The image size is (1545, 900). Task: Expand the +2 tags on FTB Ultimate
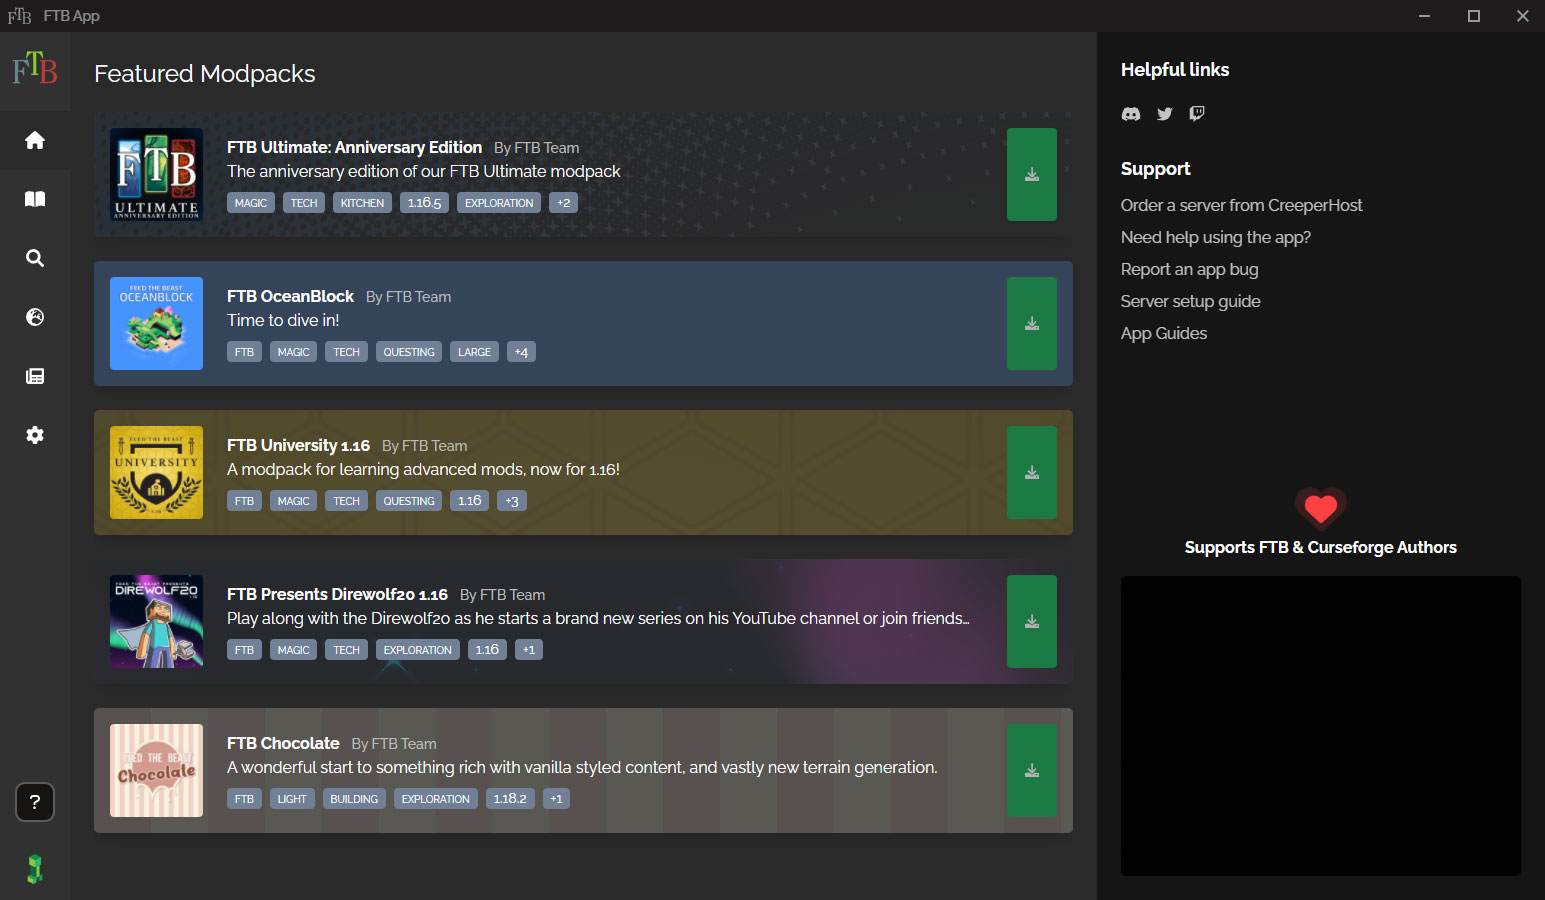pyautogui.click(x=563, y=203)
